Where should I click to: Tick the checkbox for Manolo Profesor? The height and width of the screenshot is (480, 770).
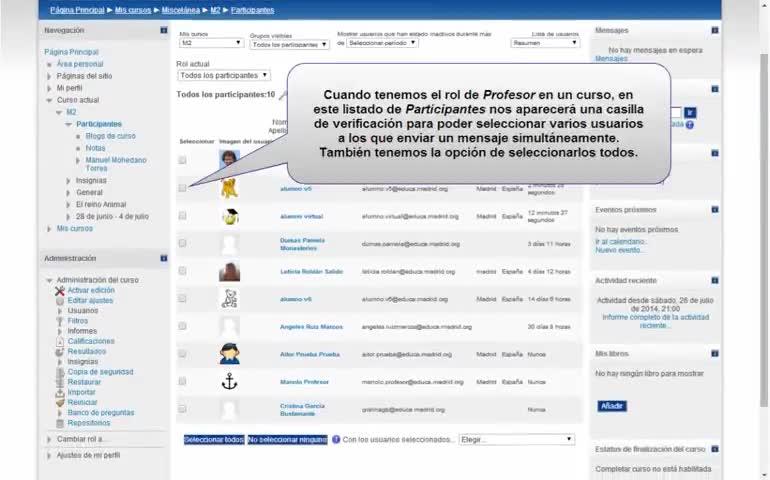182,381
